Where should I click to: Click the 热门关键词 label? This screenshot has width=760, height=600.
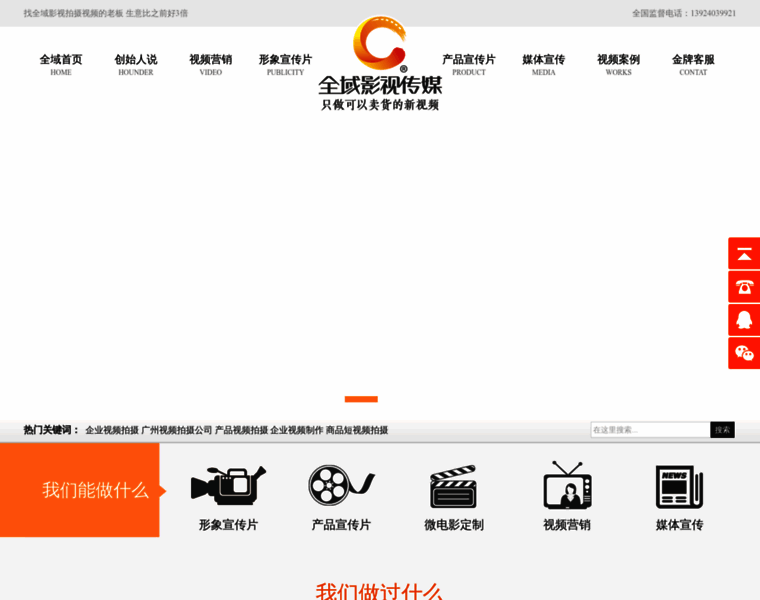(x=51, y=430)
